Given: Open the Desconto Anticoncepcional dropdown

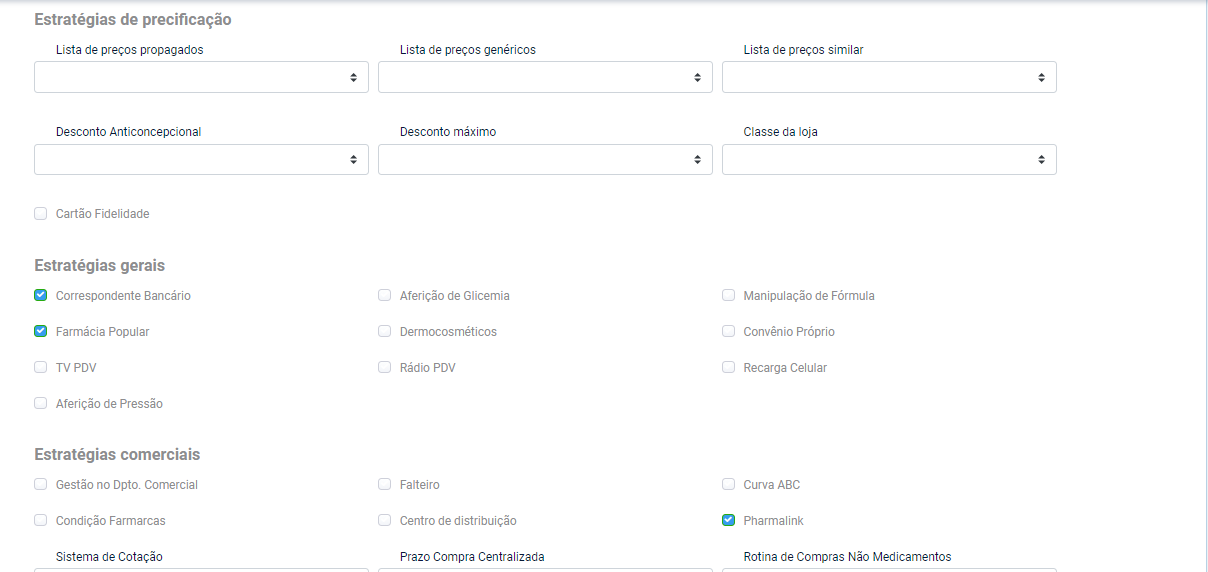Looking at the screenshot, I should pos(201,159).
